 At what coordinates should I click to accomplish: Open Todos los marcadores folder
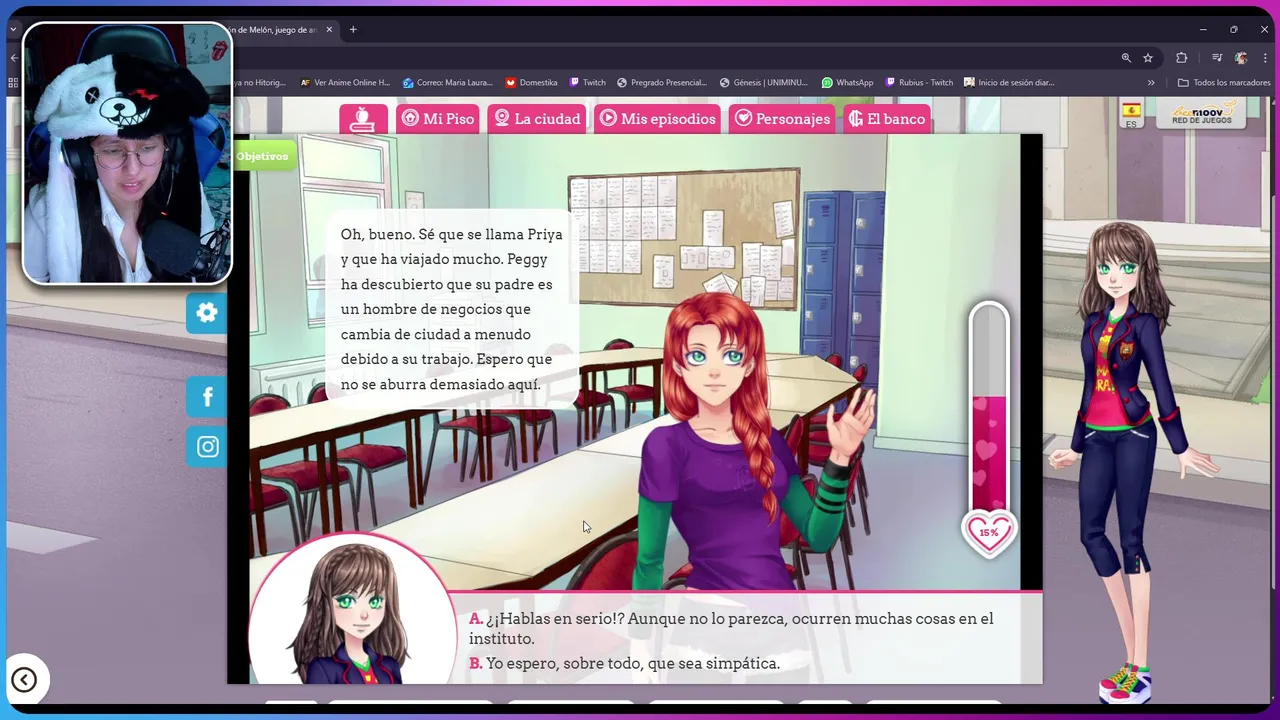(x=1224, y=83)
